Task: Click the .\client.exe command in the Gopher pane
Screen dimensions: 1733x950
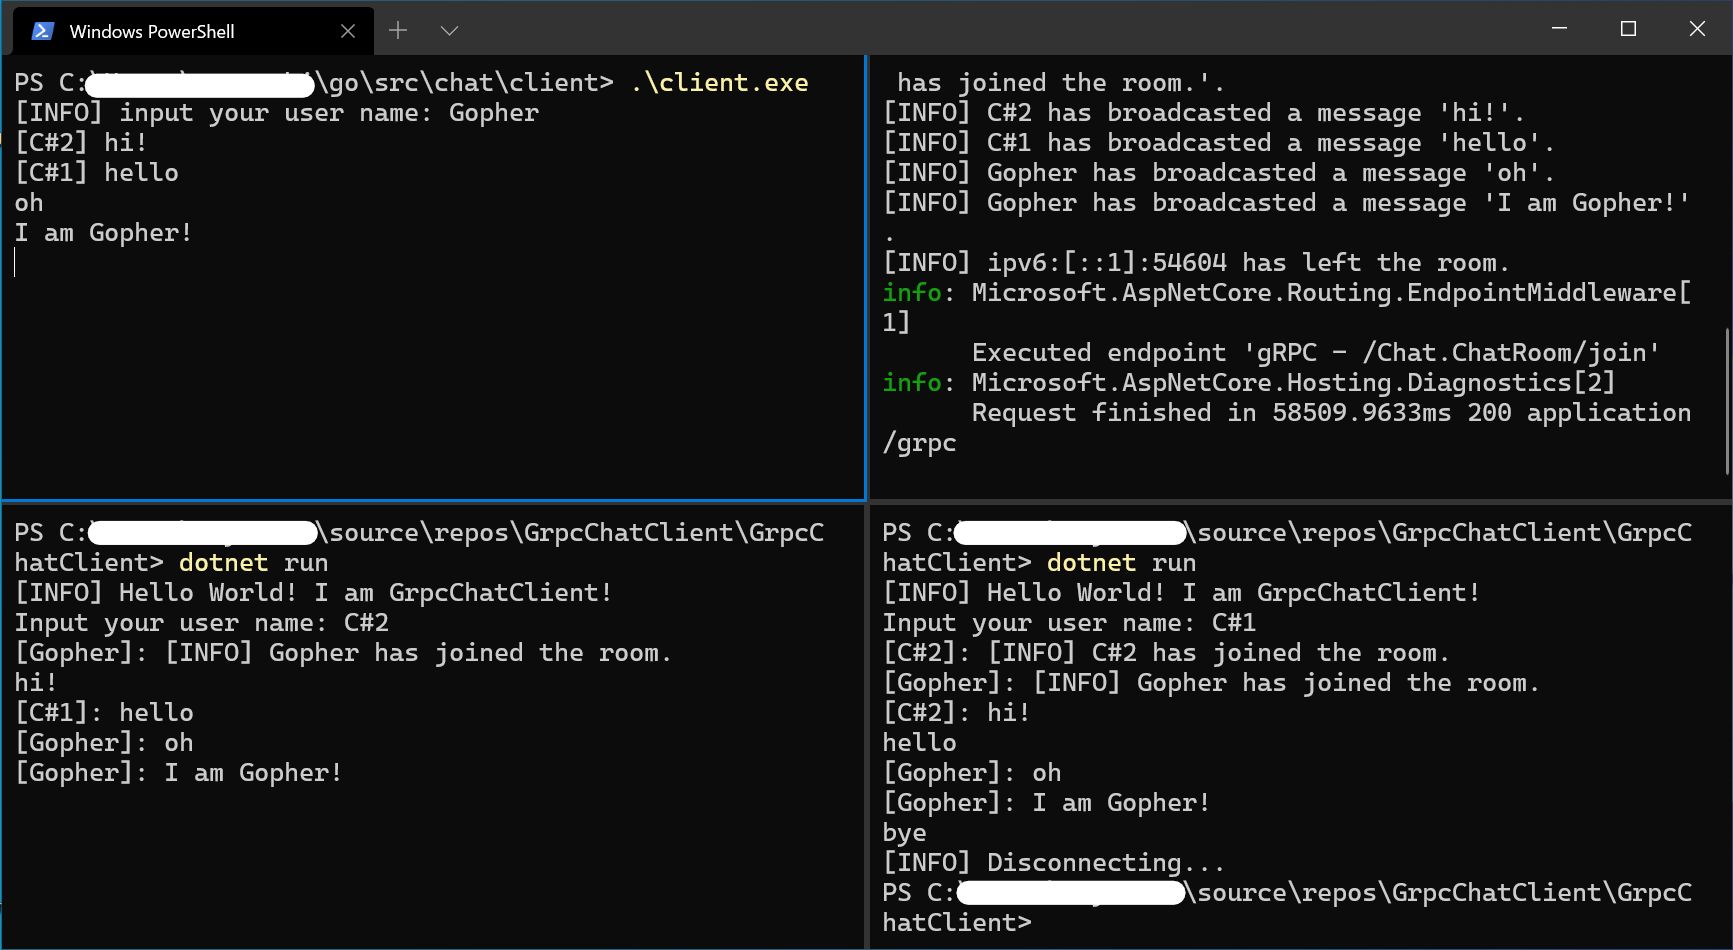Action: coord(719,83)
